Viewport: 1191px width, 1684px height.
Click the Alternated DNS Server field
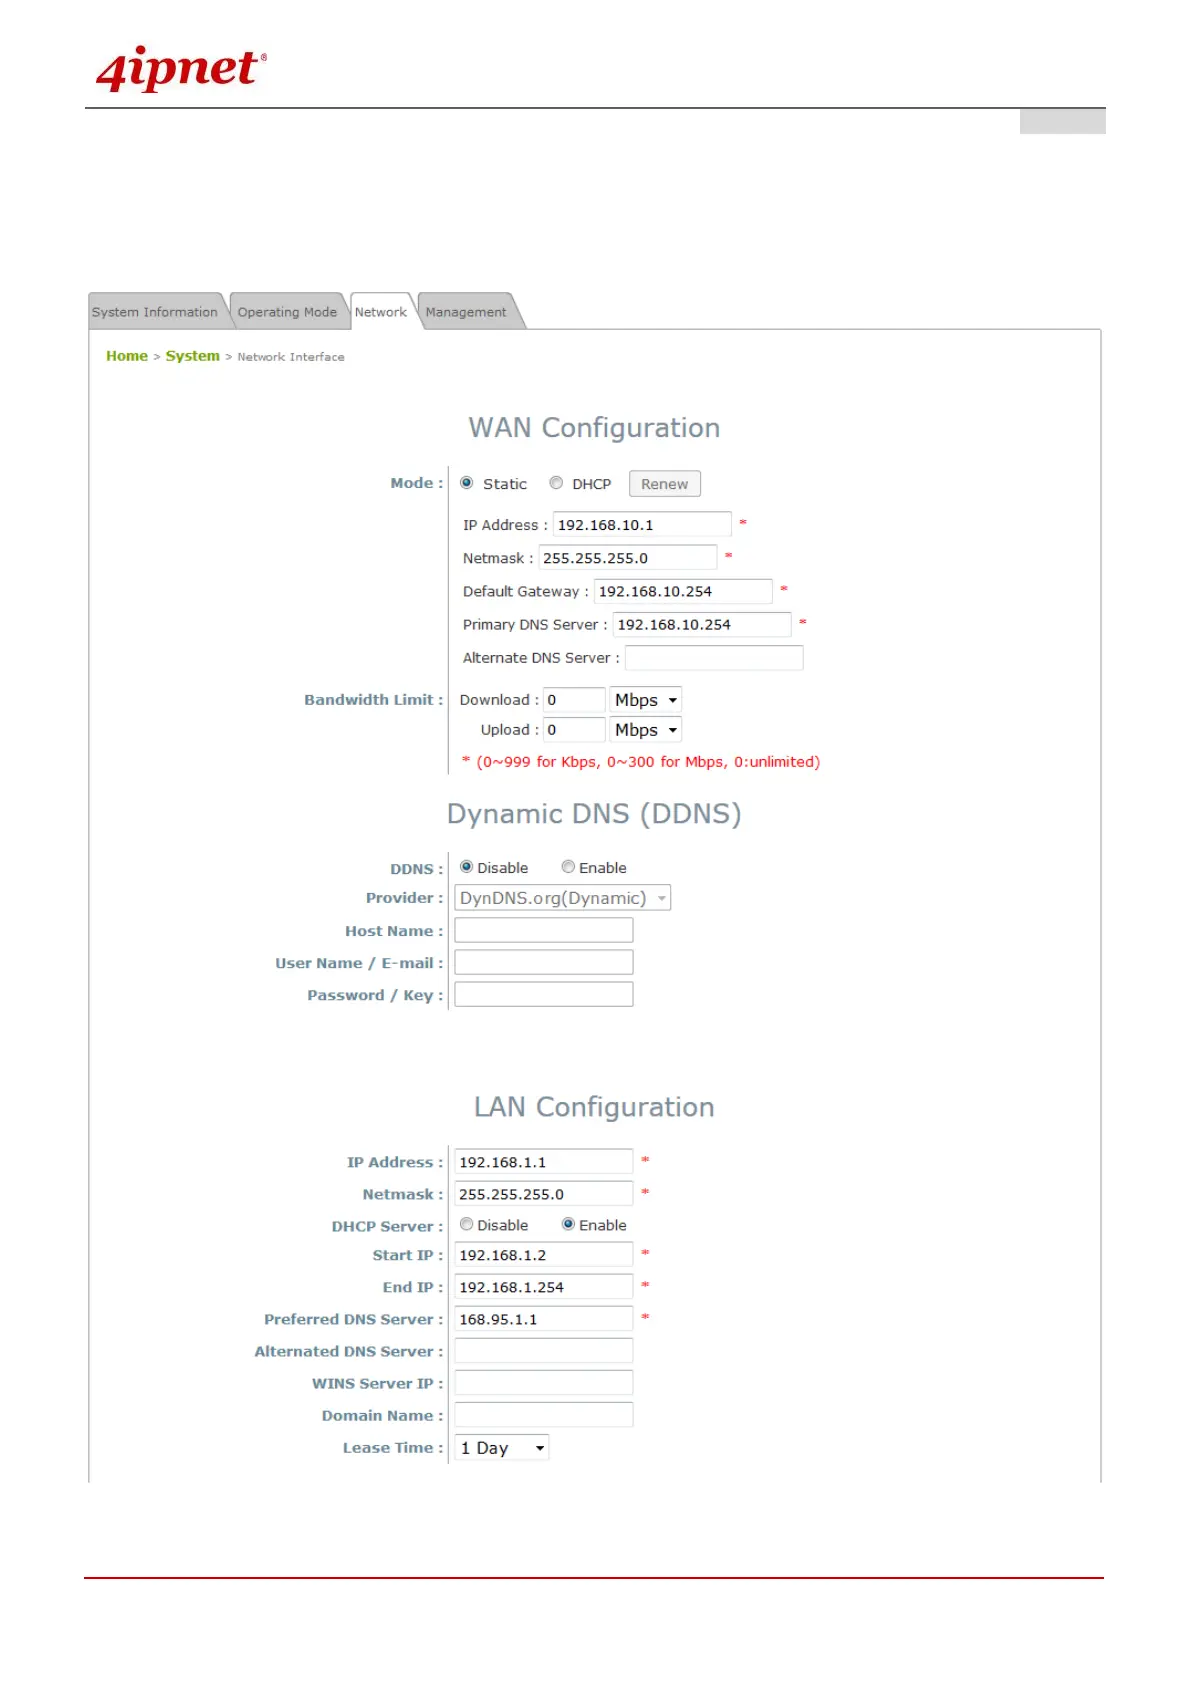pyautogui.click(x=544, y=1351)
